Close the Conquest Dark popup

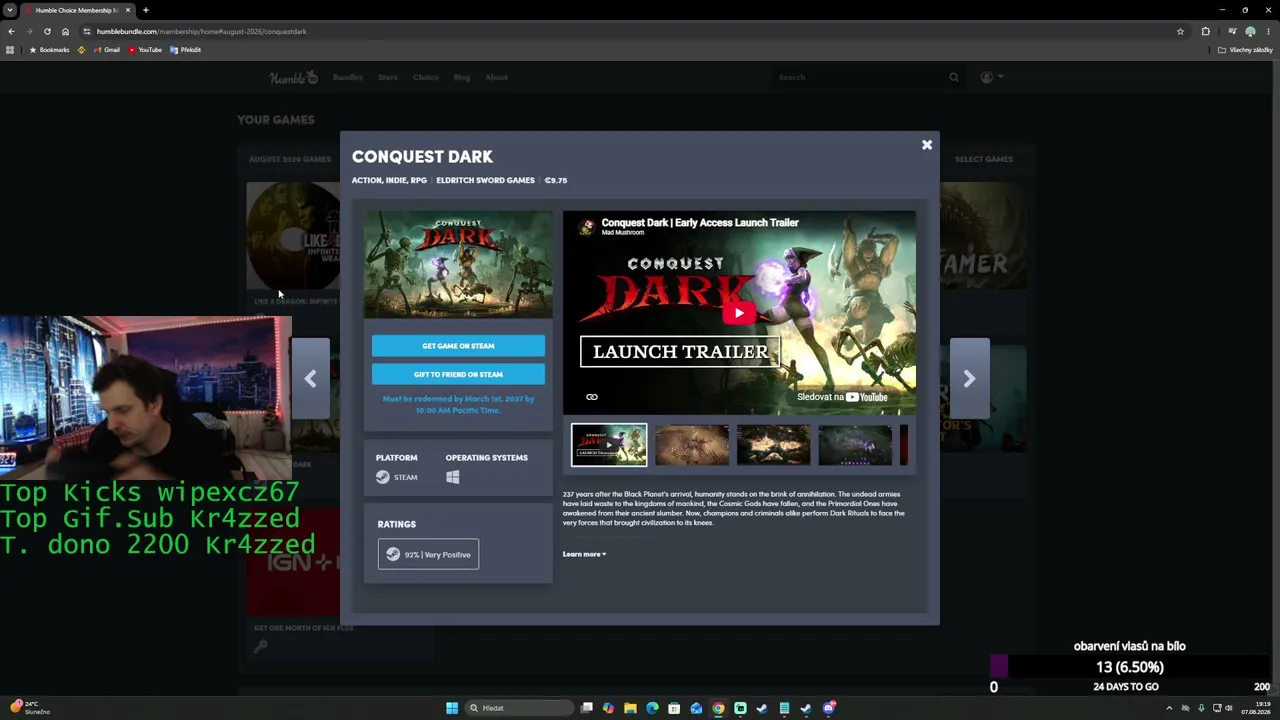(x=927, y=145)
